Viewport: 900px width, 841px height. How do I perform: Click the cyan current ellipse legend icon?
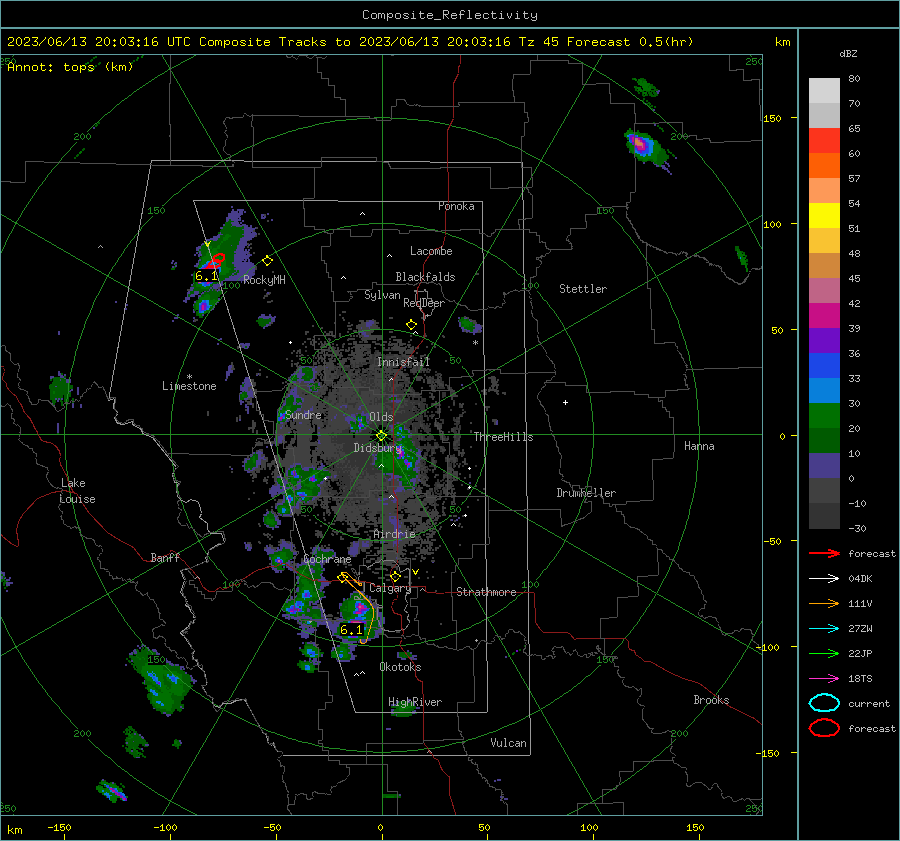824,703
